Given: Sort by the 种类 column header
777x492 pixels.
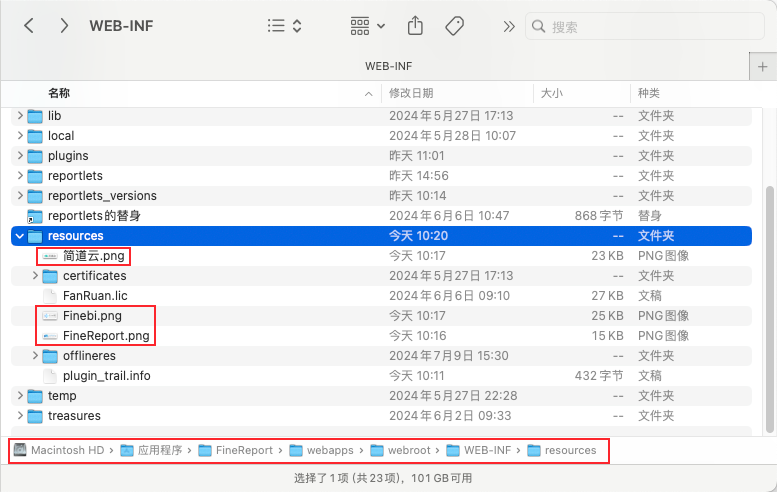Looking at the screenshot, I should [x=649, y=93].
